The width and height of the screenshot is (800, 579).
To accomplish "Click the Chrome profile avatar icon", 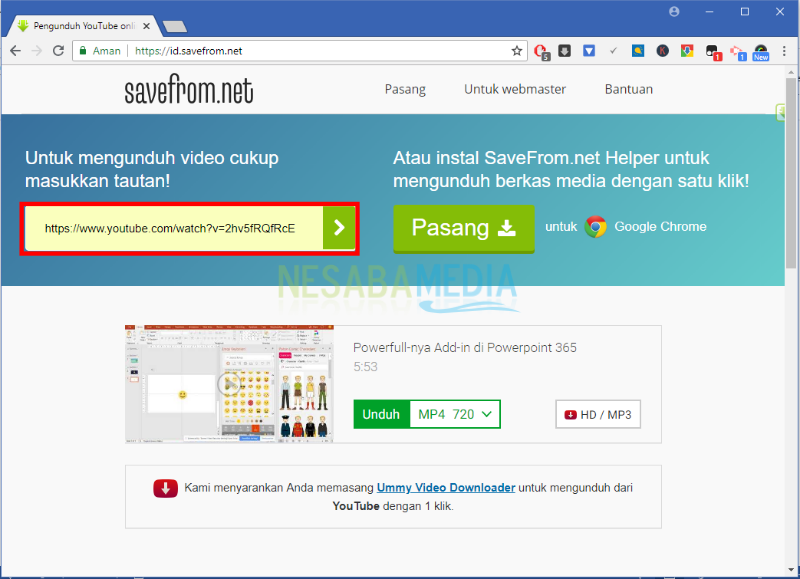I will tap(674, 11).
